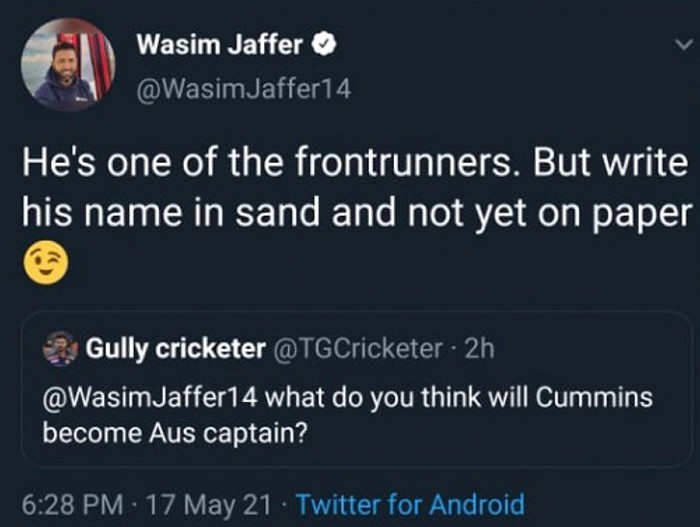Open Gully cricketer's small avatar
Screen dimensions: 700x527
click(60, 349)
